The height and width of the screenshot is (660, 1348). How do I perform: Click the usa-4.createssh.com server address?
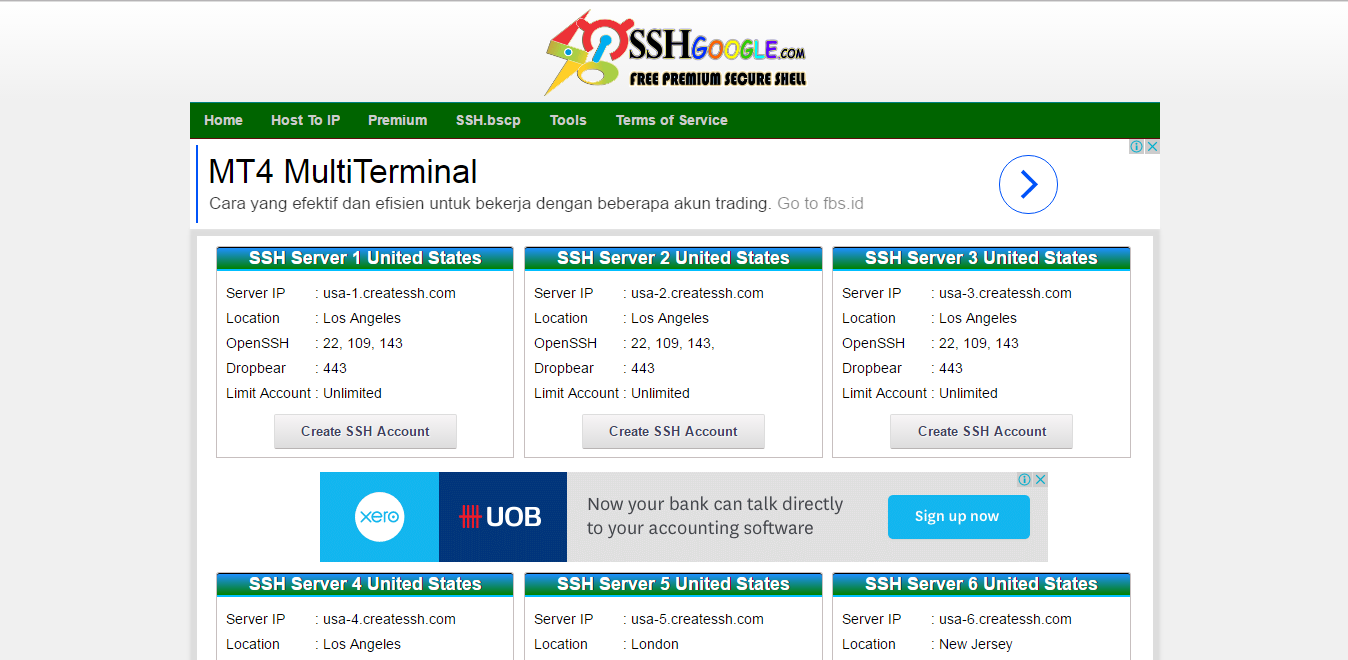click(389, 619)
